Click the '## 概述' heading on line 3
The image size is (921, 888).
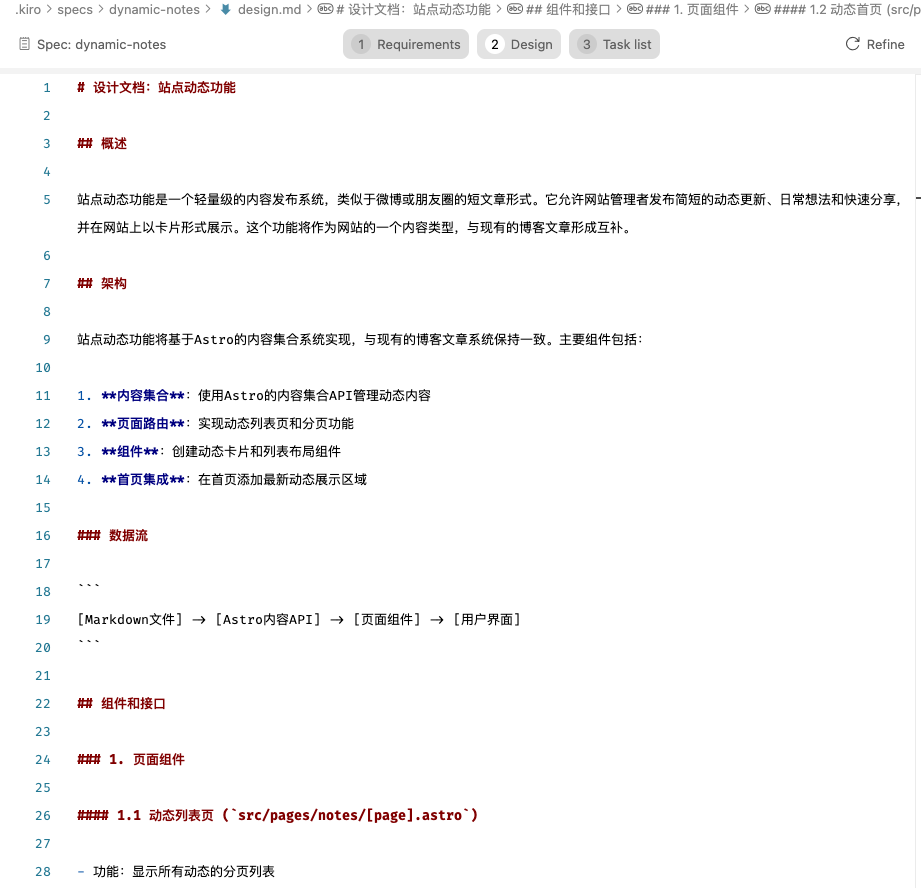pyautogui.click(x=102, y=143)
